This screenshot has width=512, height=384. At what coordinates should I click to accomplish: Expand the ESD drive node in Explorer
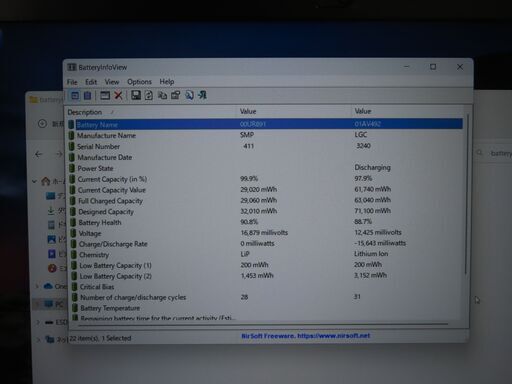[38, 322]
